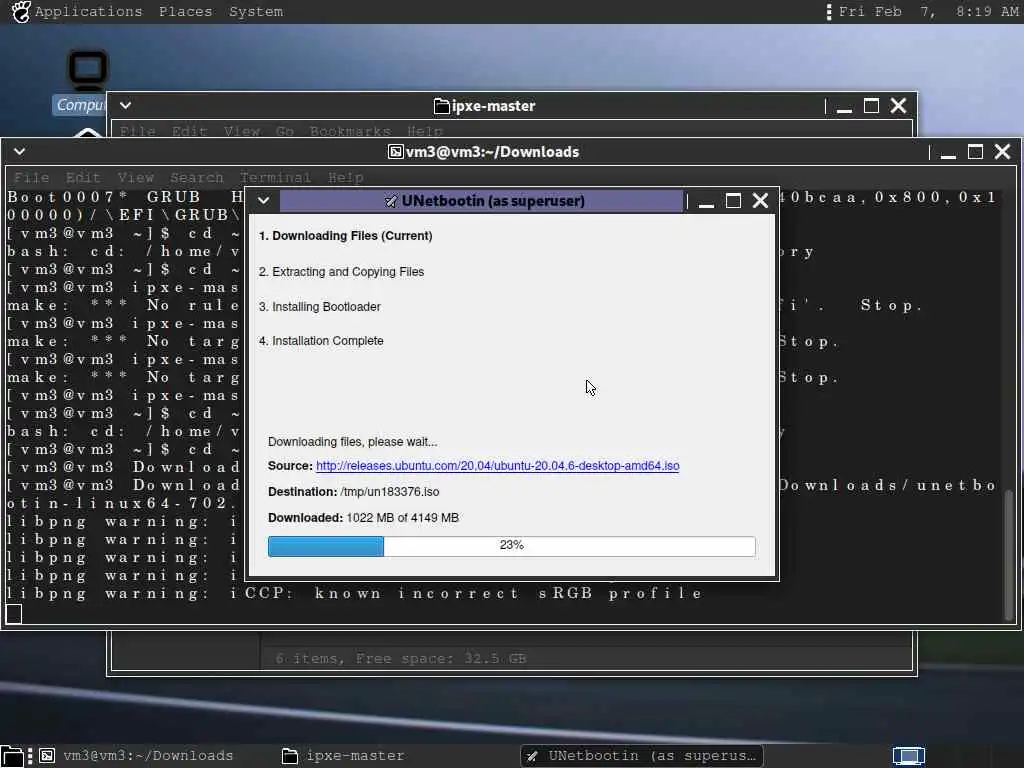
Task: Open the terminal View menu
Action: 136,178
